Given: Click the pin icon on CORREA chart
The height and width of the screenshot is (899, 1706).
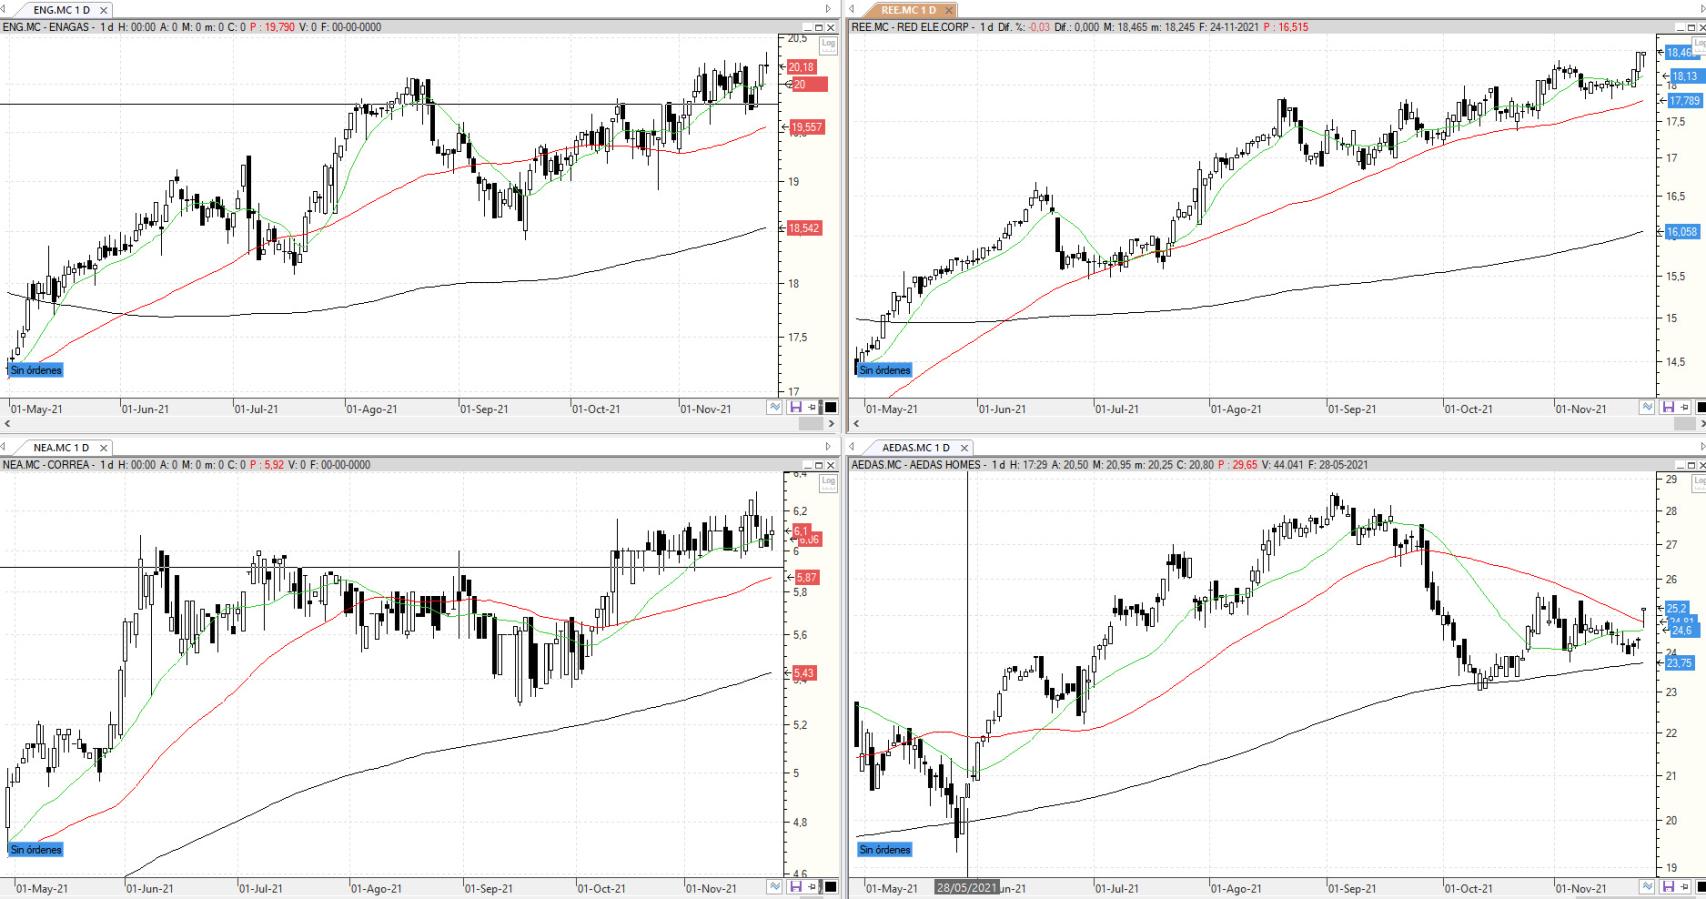Looking at the screenshot, I should (812, 886).
